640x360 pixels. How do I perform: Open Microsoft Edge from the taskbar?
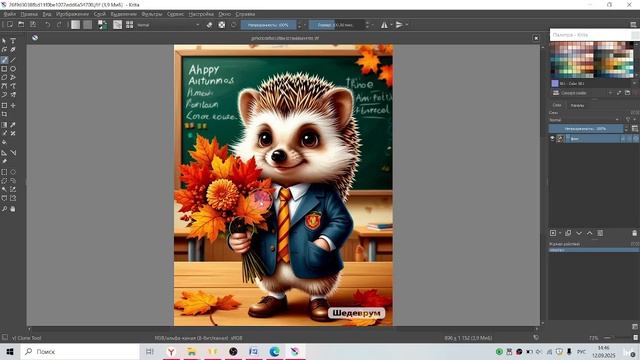(x=274, y=351)
